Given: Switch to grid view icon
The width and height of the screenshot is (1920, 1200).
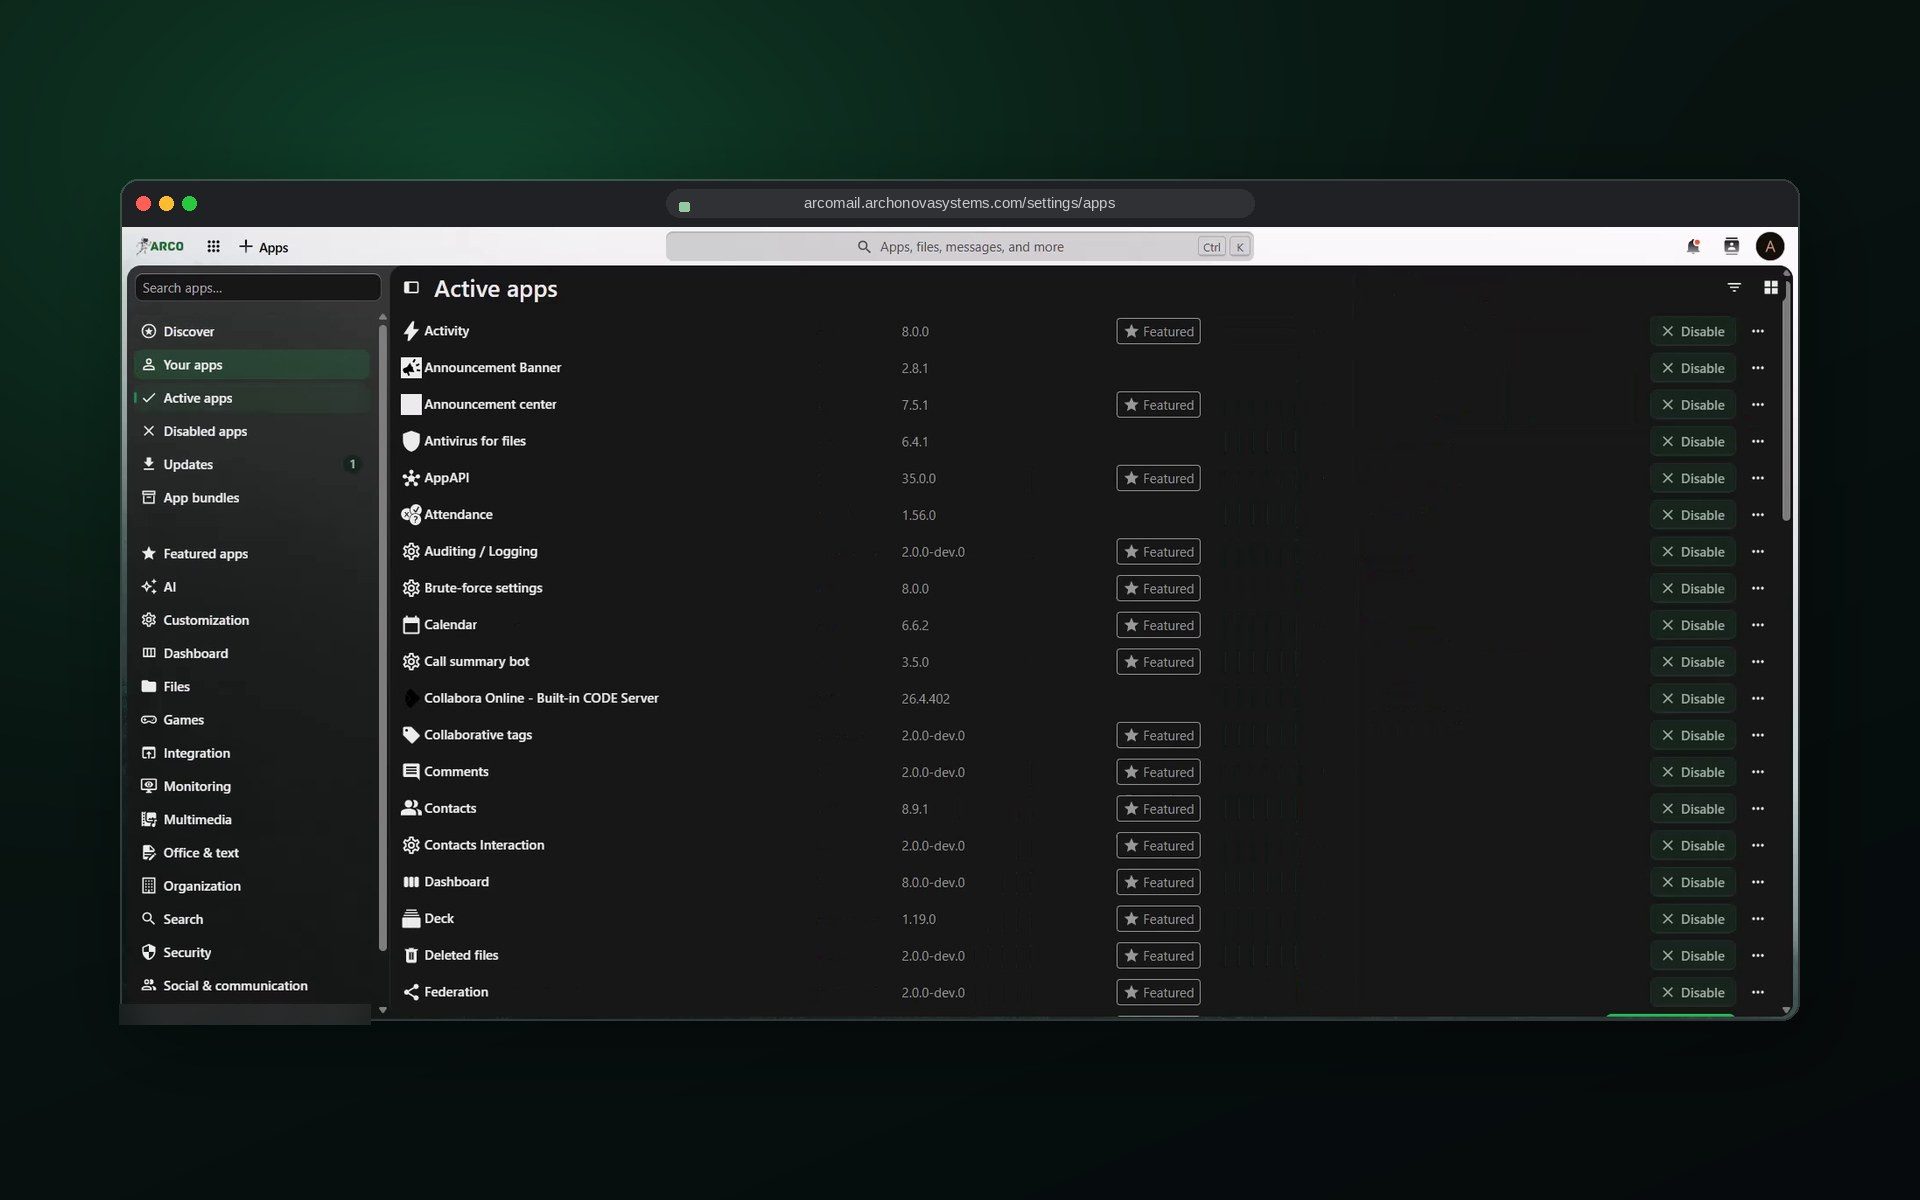Looking at the screenshot, I should (x=1770, y=287).
